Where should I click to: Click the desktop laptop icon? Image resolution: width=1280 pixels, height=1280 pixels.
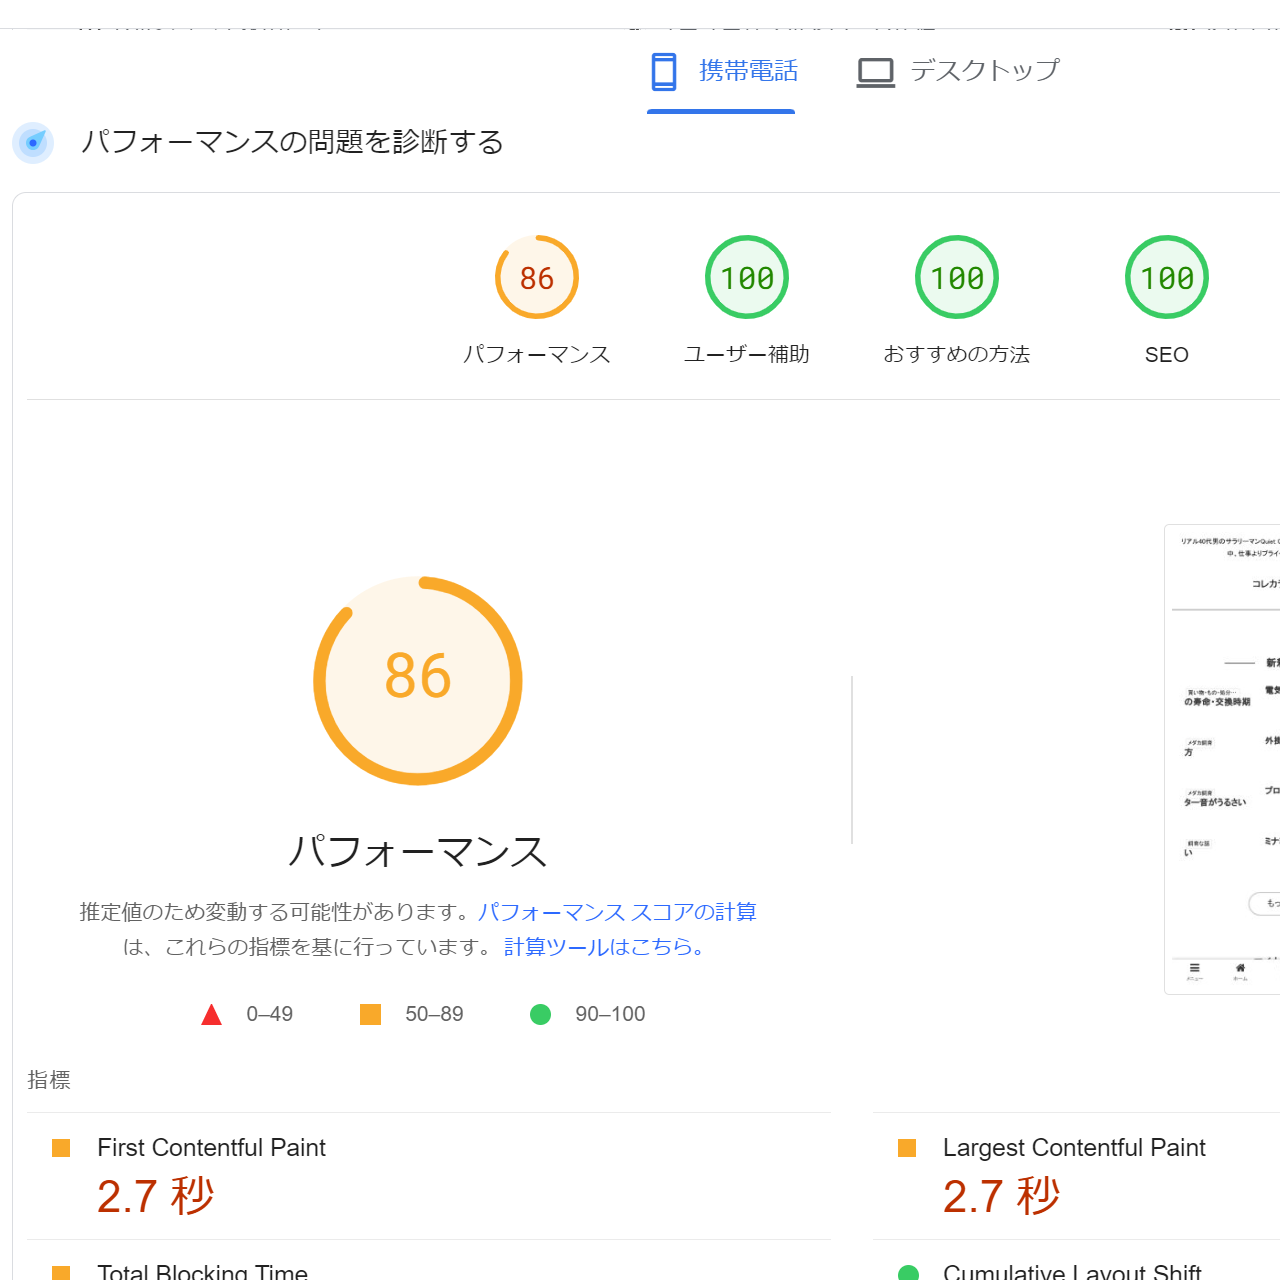[876, 73]
